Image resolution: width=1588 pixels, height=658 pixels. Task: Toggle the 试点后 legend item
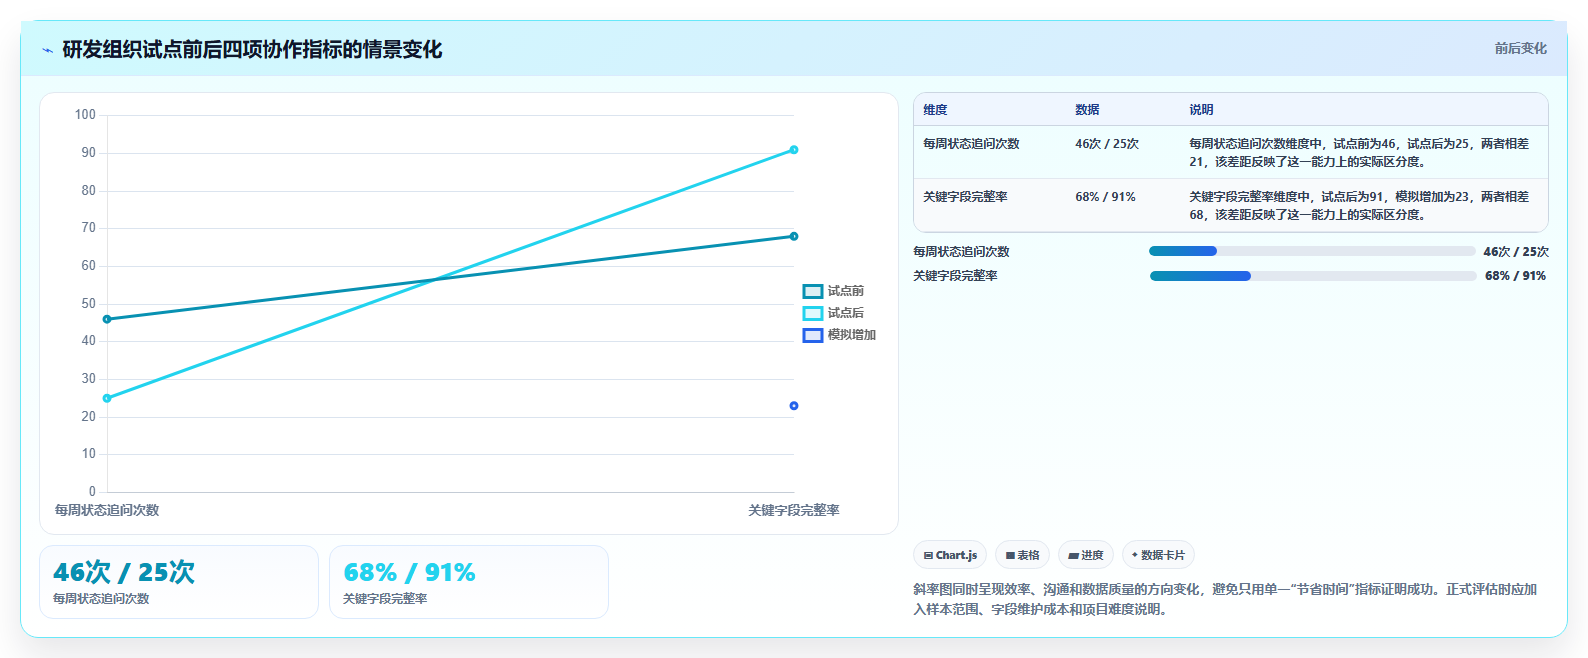(x=833, y=313)
